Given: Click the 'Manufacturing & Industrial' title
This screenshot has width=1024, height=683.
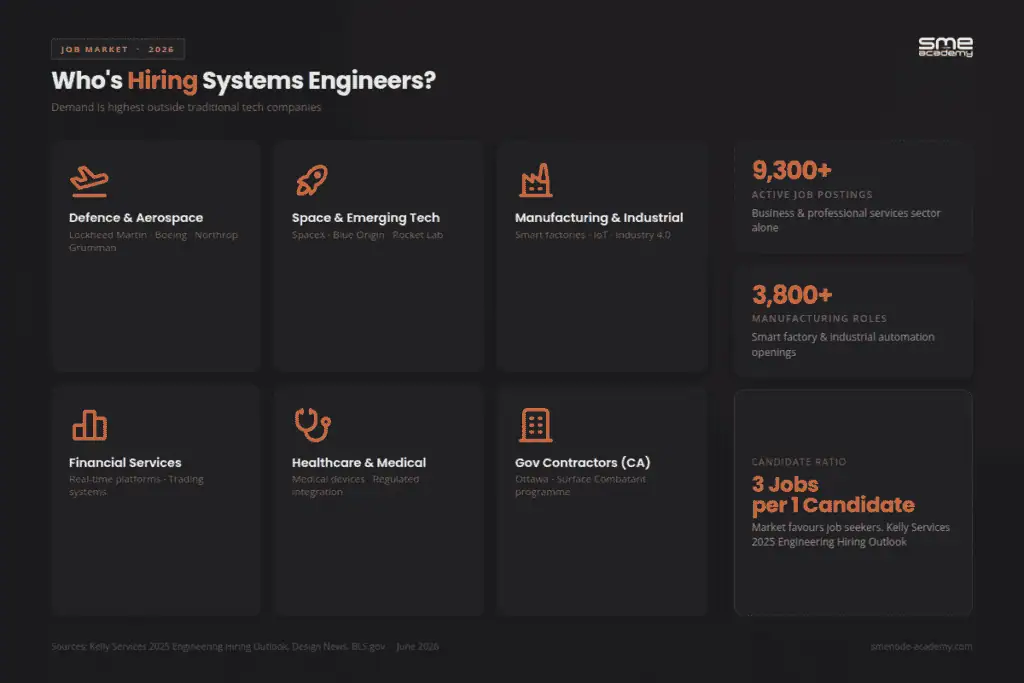Looking at the screenshot, I should click(599, 217).
